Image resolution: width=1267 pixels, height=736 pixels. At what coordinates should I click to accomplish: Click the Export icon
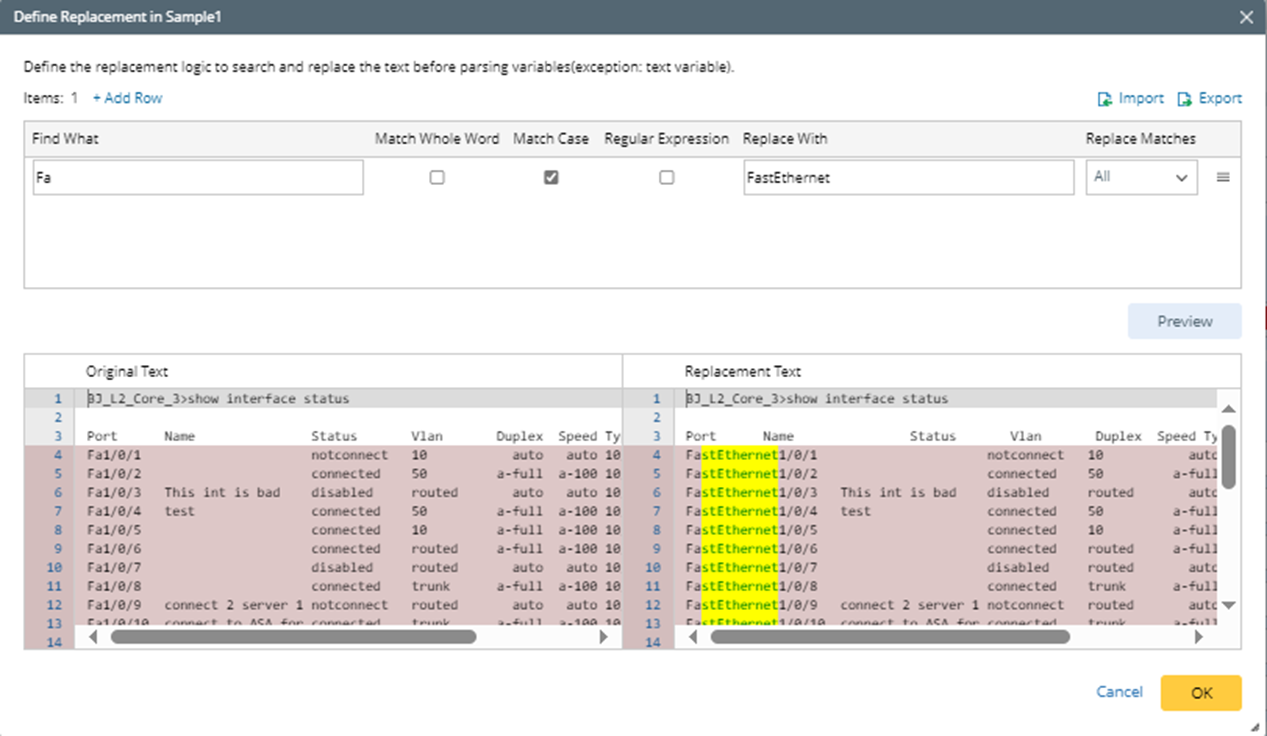pyautogui.click(x=1185, y=99)
